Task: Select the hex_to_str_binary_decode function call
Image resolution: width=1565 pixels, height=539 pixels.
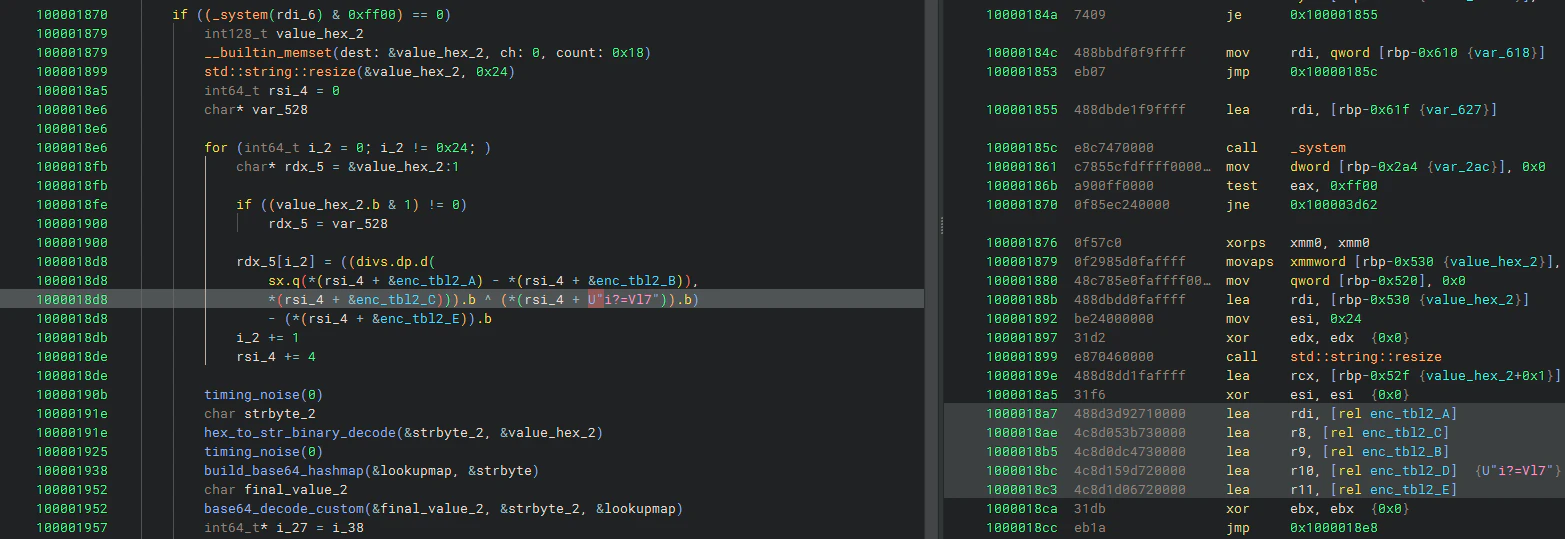Action: coord(301,433)
